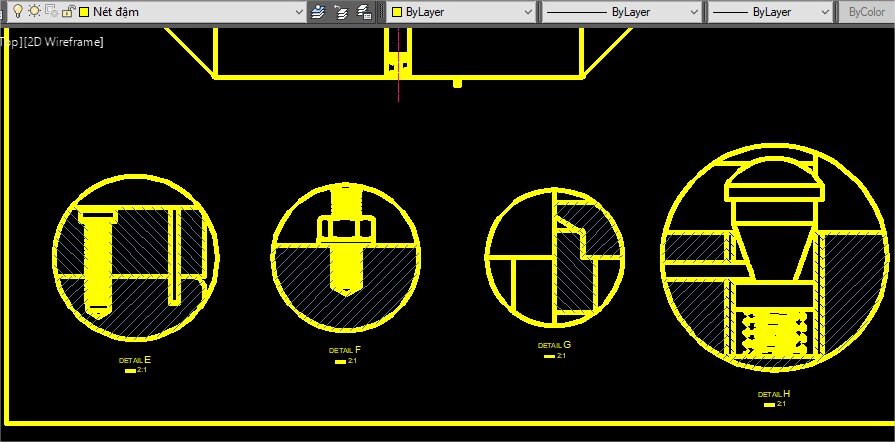The height and width of the screenshot is (442, 895).
Task: Expand the ByLayer lineweight dropdown
Action: (x=824, y=12)
